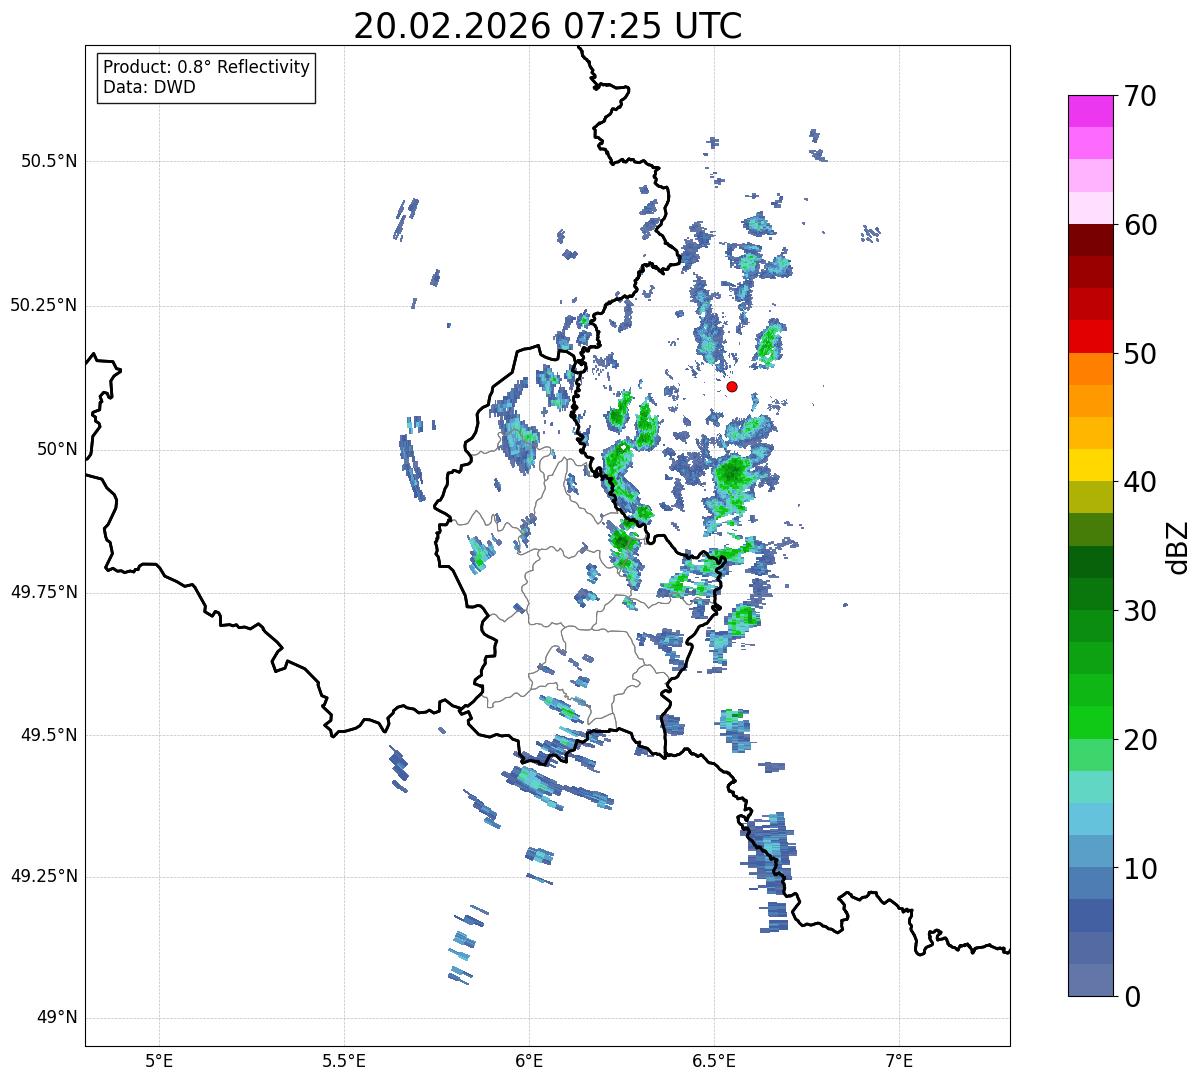Click the colorbar tick label 10
This screenshot has height=1081, width=1202.
tap(1140, 868)
